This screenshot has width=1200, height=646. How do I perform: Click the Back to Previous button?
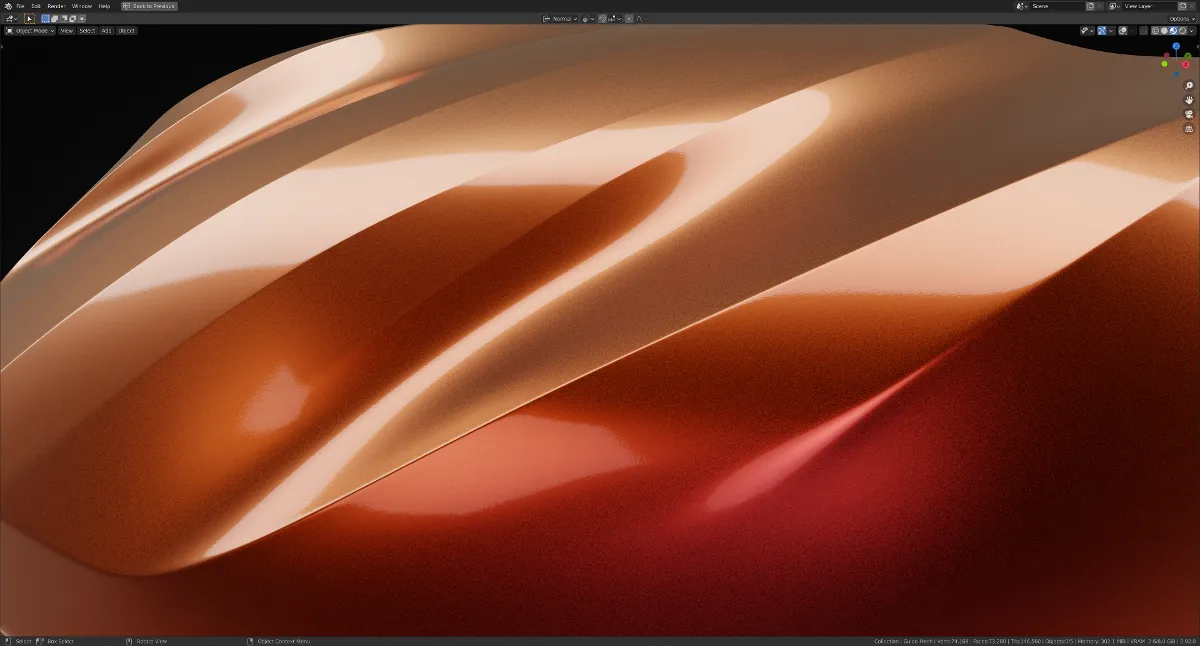point(149,6)
